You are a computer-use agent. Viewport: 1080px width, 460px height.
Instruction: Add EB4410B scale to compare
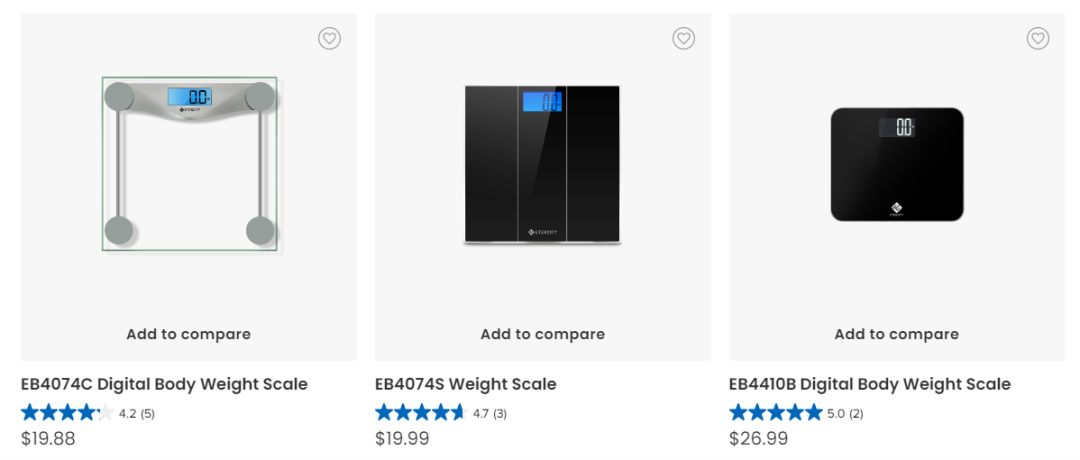[x=896, y=334]
